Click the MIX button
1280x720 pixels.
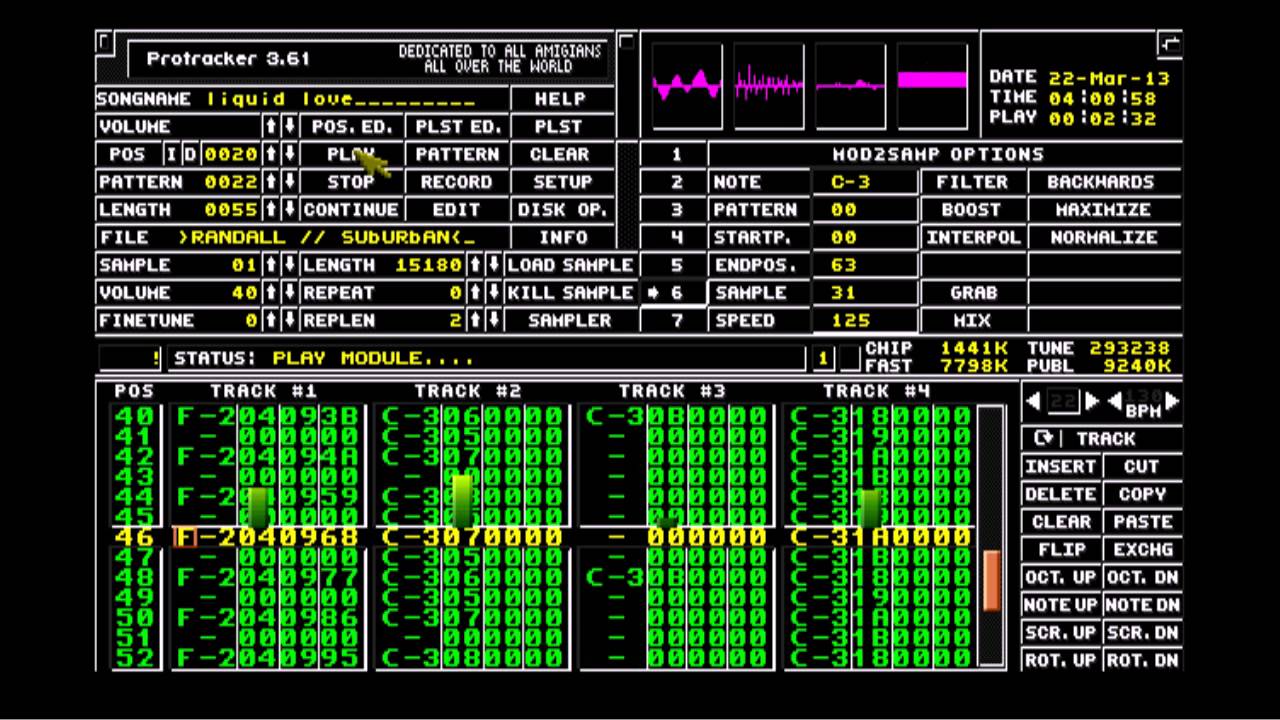973,321
